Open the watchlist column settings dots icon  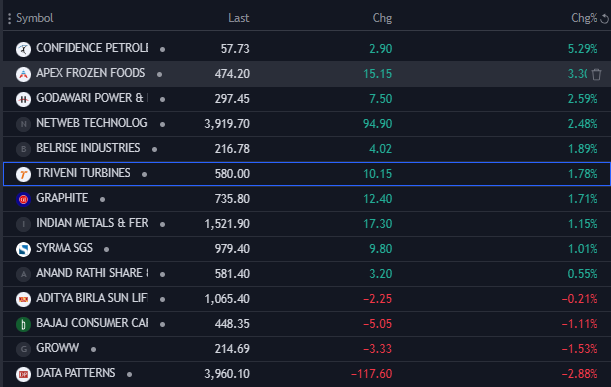tap(9, 18)
